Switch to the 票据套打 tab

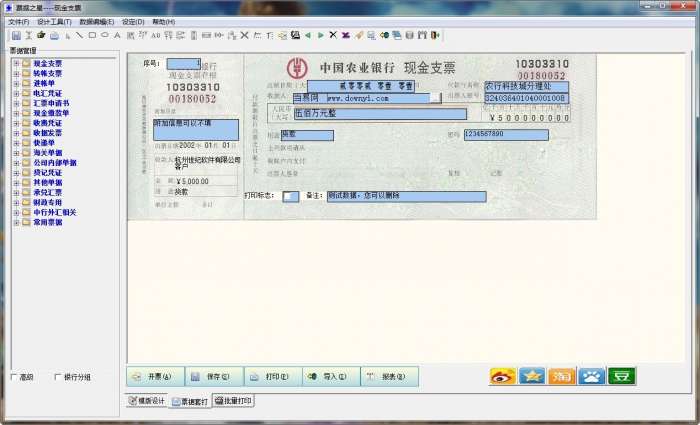click(190, 401)
